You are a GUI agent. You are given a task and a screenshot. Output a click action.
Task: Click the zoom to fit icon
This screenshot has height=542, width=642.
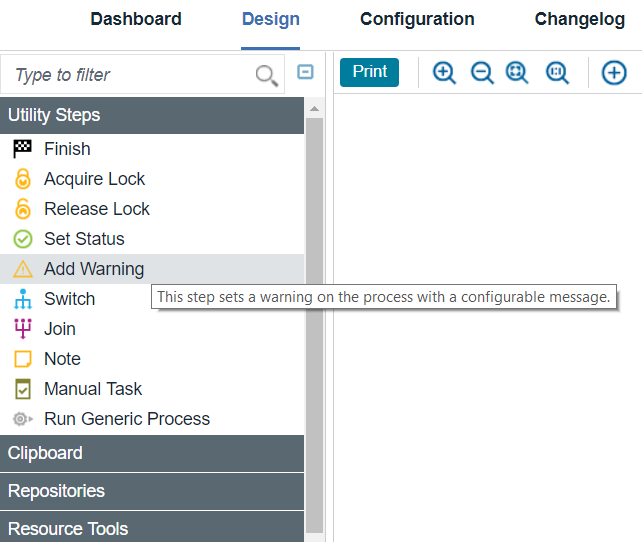(x=518, y=73)
